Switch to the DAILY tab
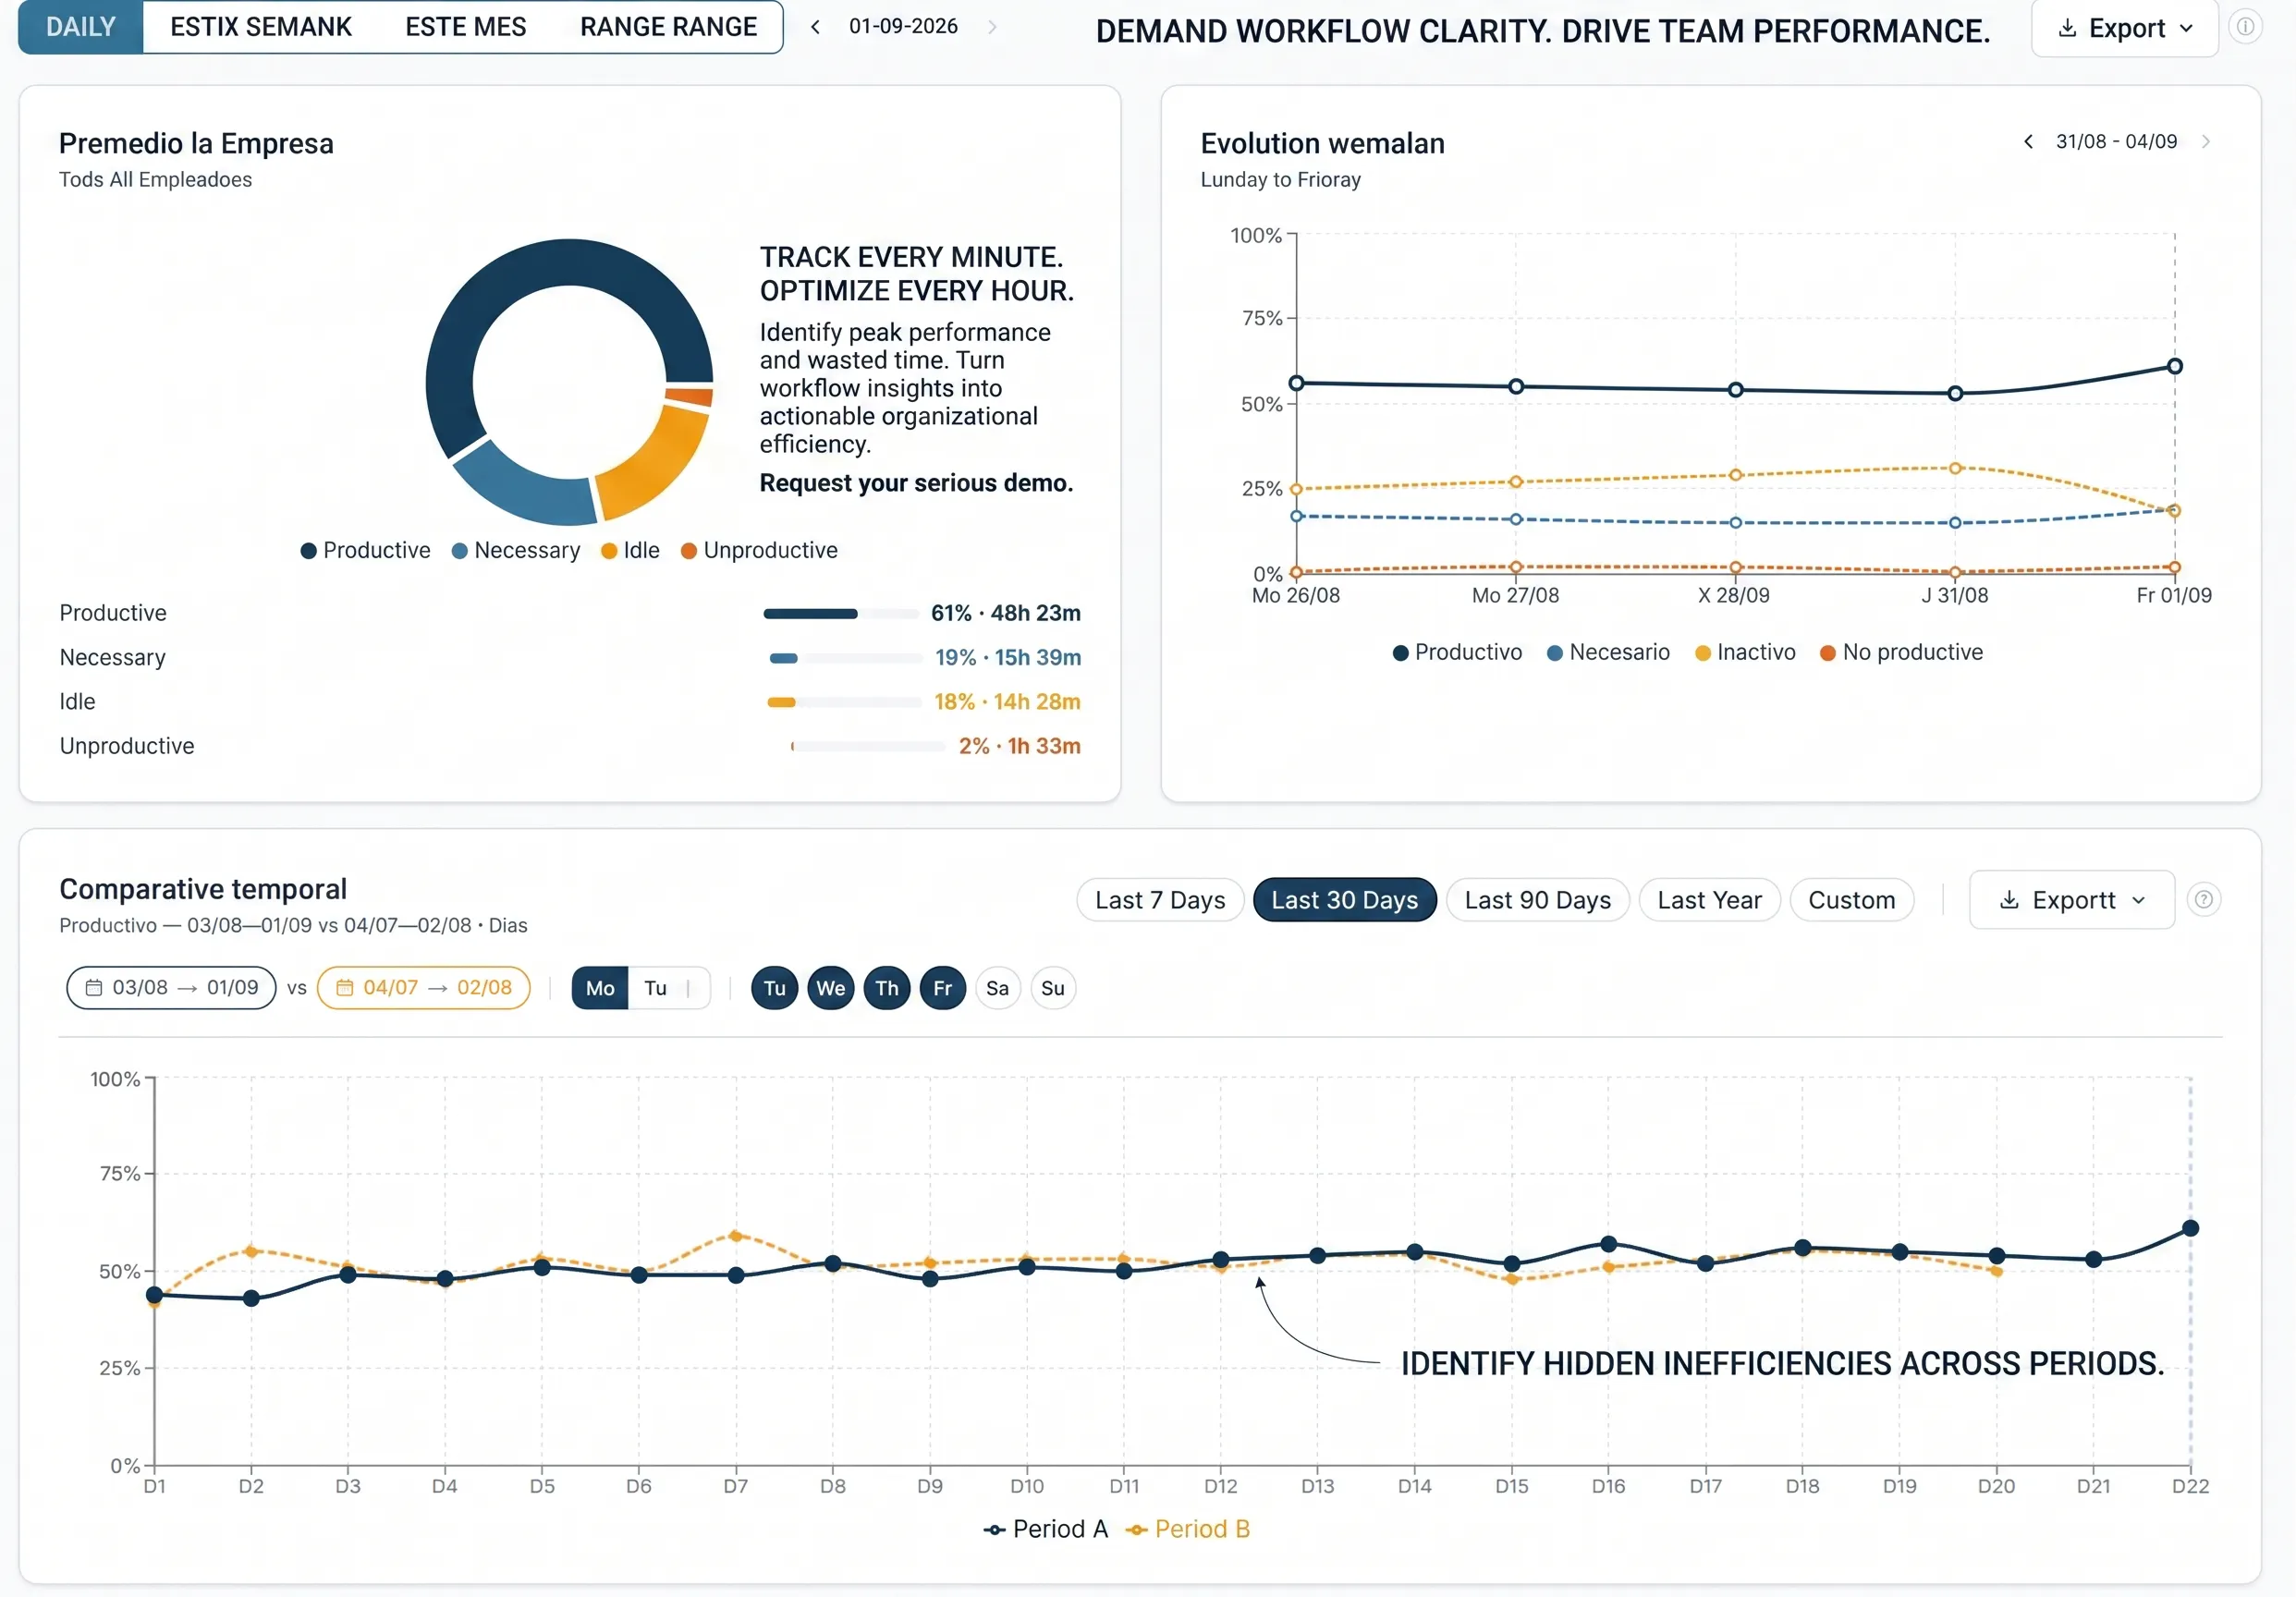2296x1597 pixels. click(x=81, y=27)
